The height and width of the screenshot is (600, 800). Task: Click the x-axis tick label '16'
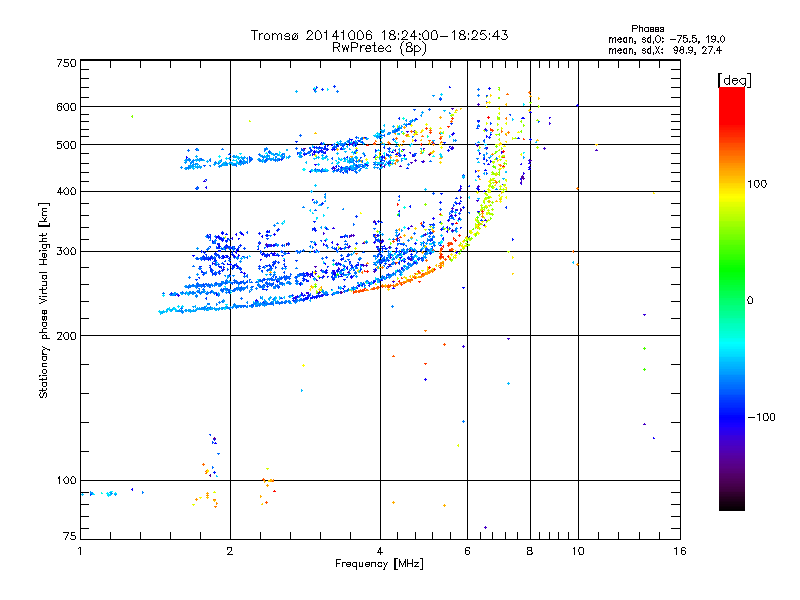[x=680, y=551]
